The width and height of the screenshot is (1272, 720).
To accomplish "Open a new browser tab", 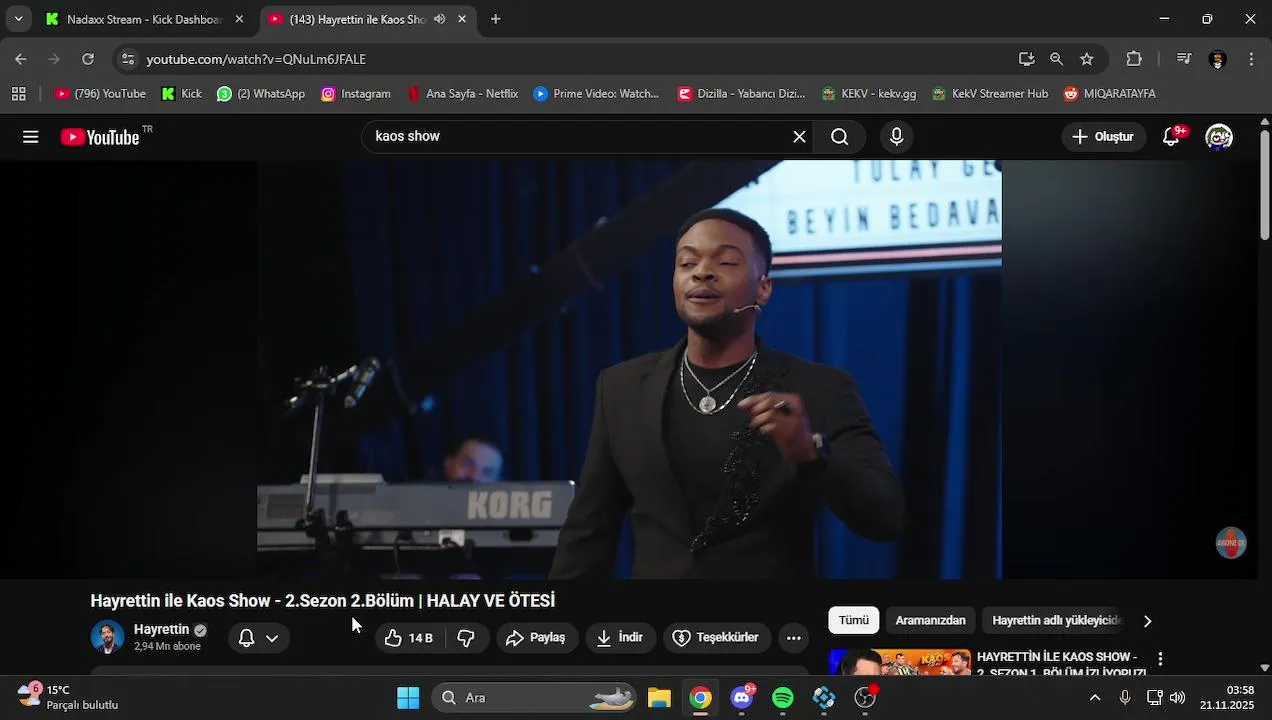I will pos(495,19).
